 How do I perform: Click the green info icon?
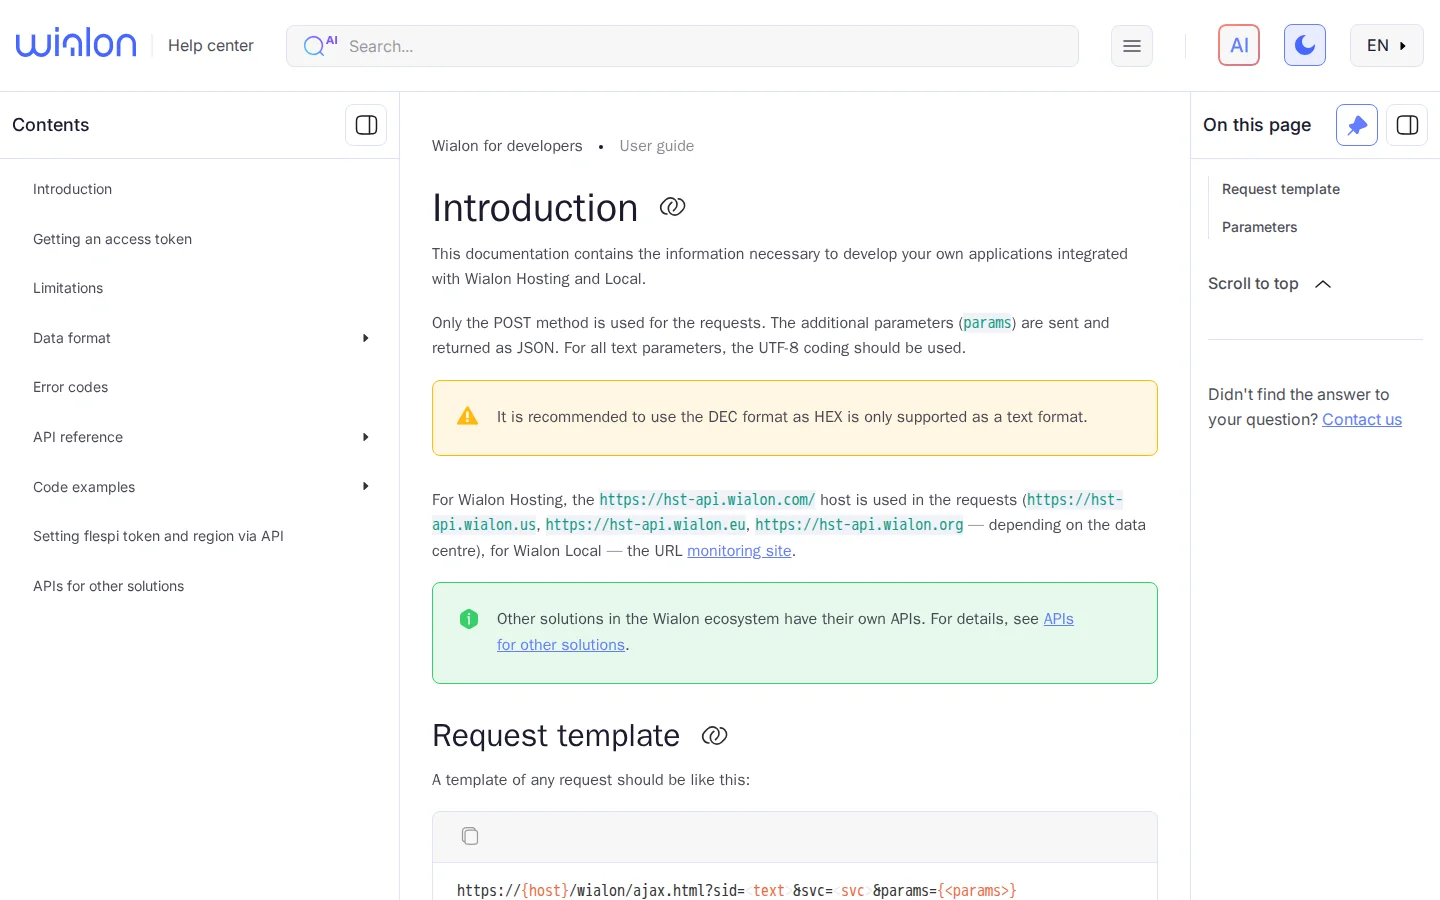tap(468, 619)
